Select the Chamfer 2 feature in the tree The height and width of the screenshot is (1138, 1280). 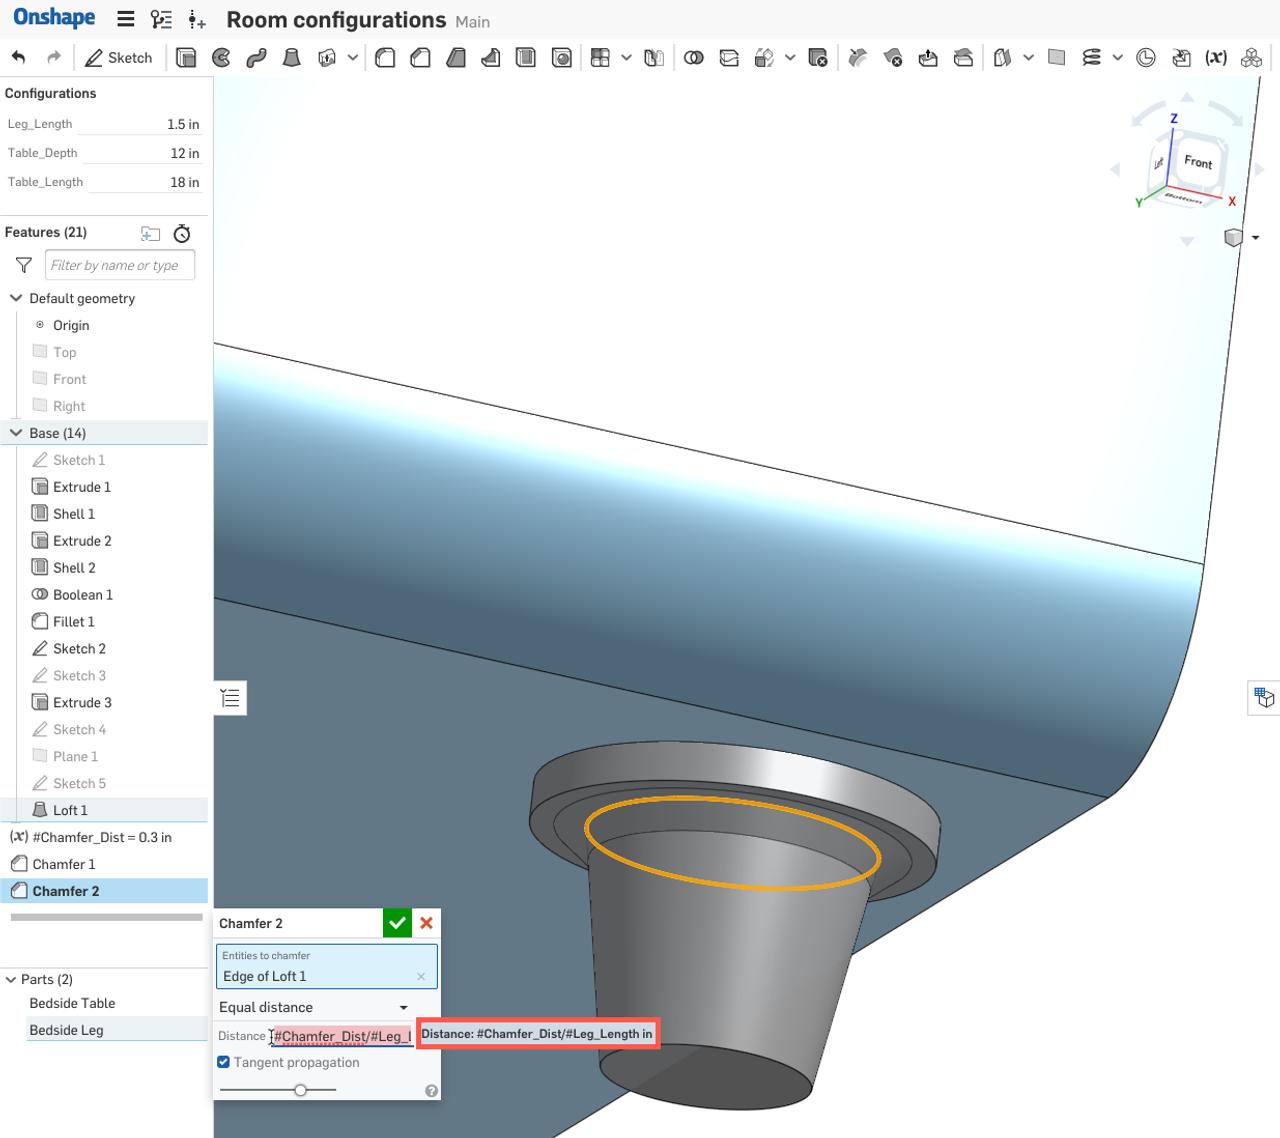pos(64,890)
